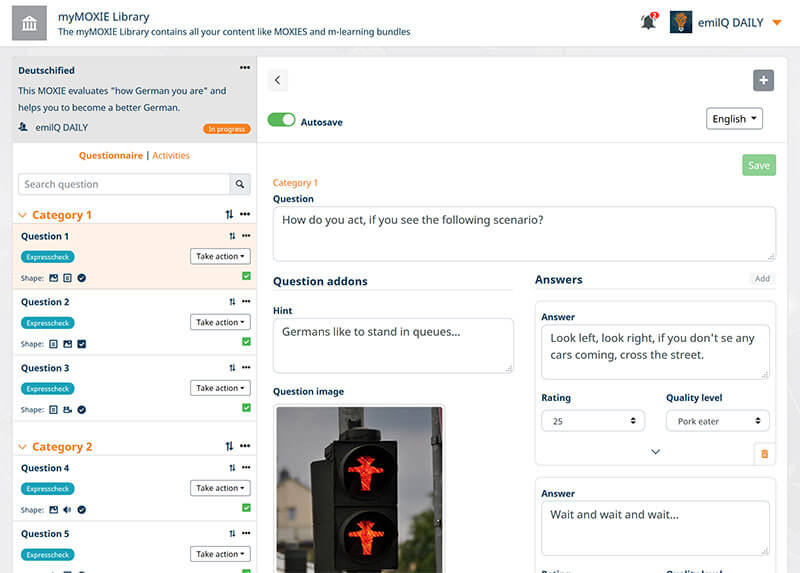This screenshot has height=573, width=800.
Task: Select Question 5 in the list
Action: click(x=45, y=534)
